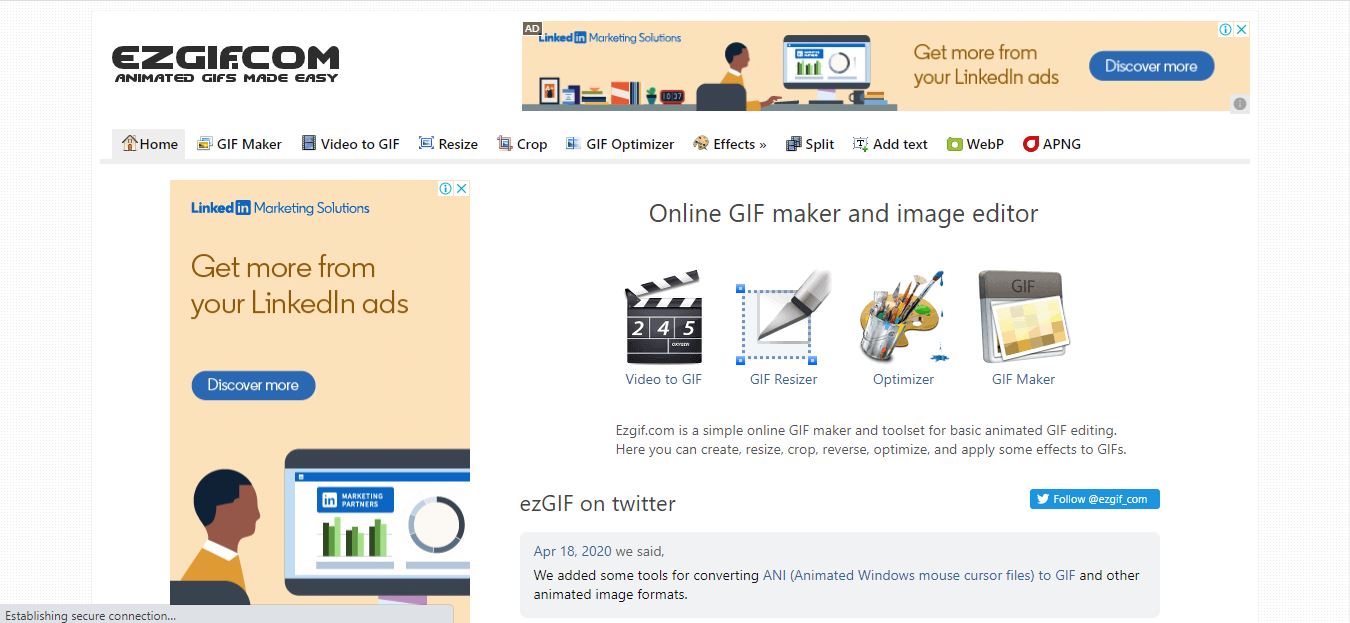Click the EZGIF.COM site logo
This screenshot has width=1350, height=623.
[x=226, y=64]
